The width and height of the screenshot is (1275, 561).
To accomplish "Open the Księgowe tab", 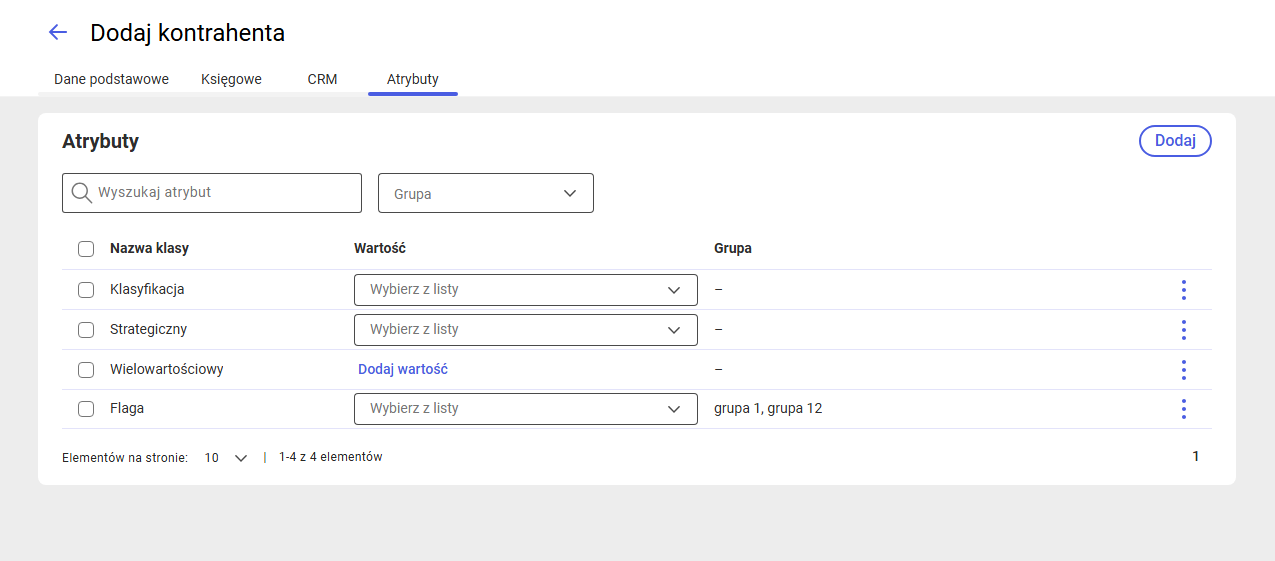I will [231, 79].
